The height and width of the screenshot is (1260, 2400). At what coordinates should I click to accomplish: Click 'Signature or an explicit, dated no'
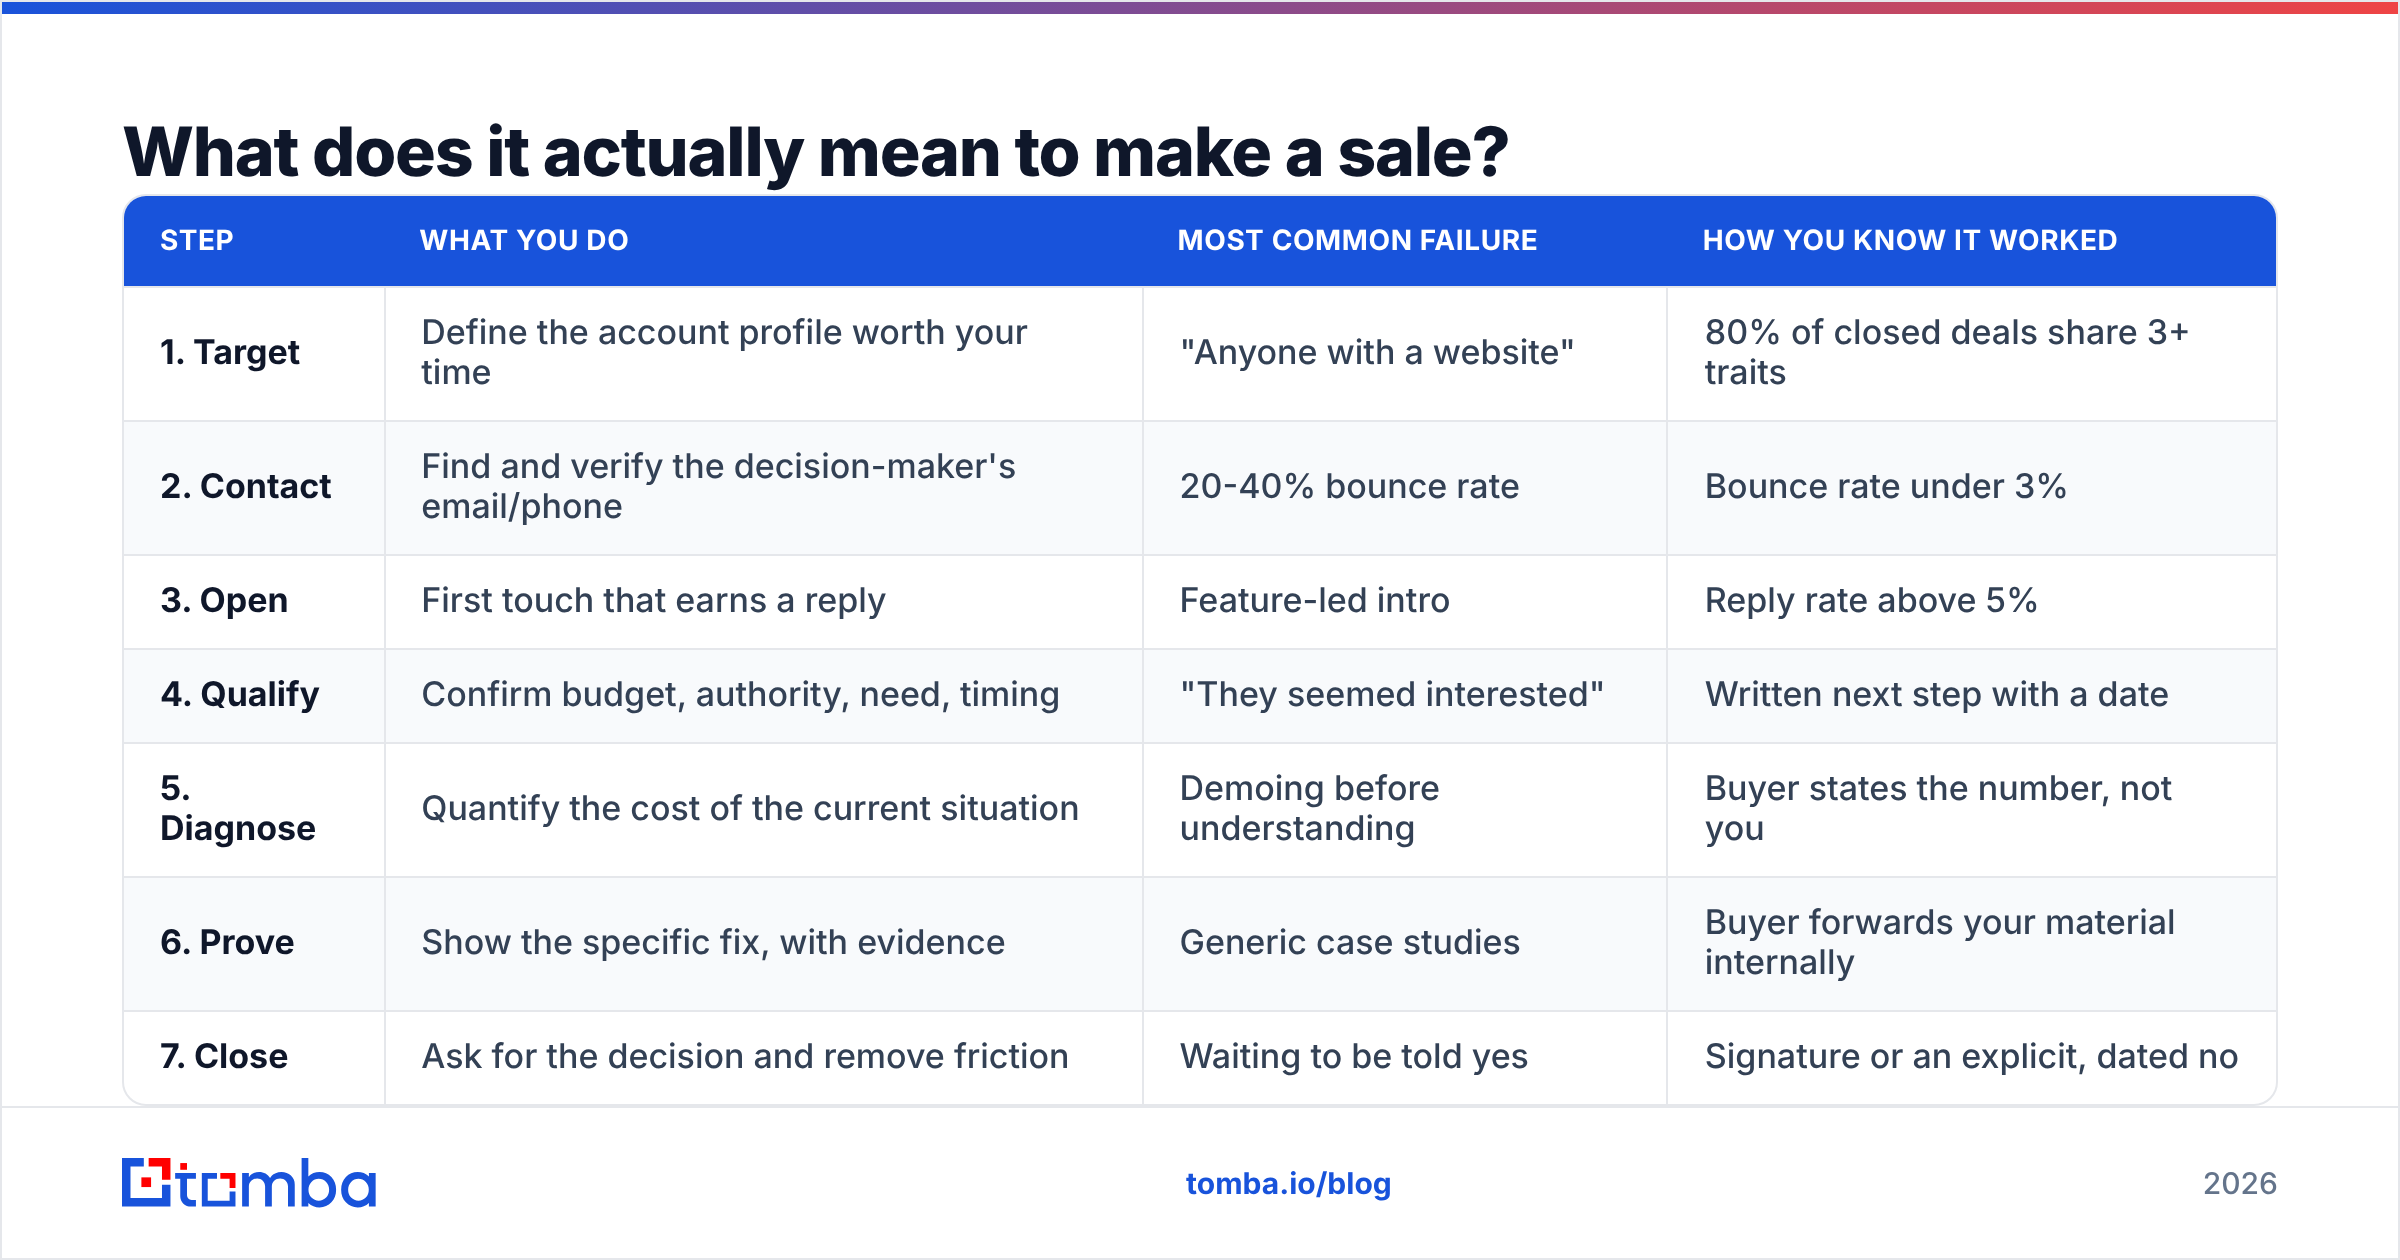(1971, 1056)
